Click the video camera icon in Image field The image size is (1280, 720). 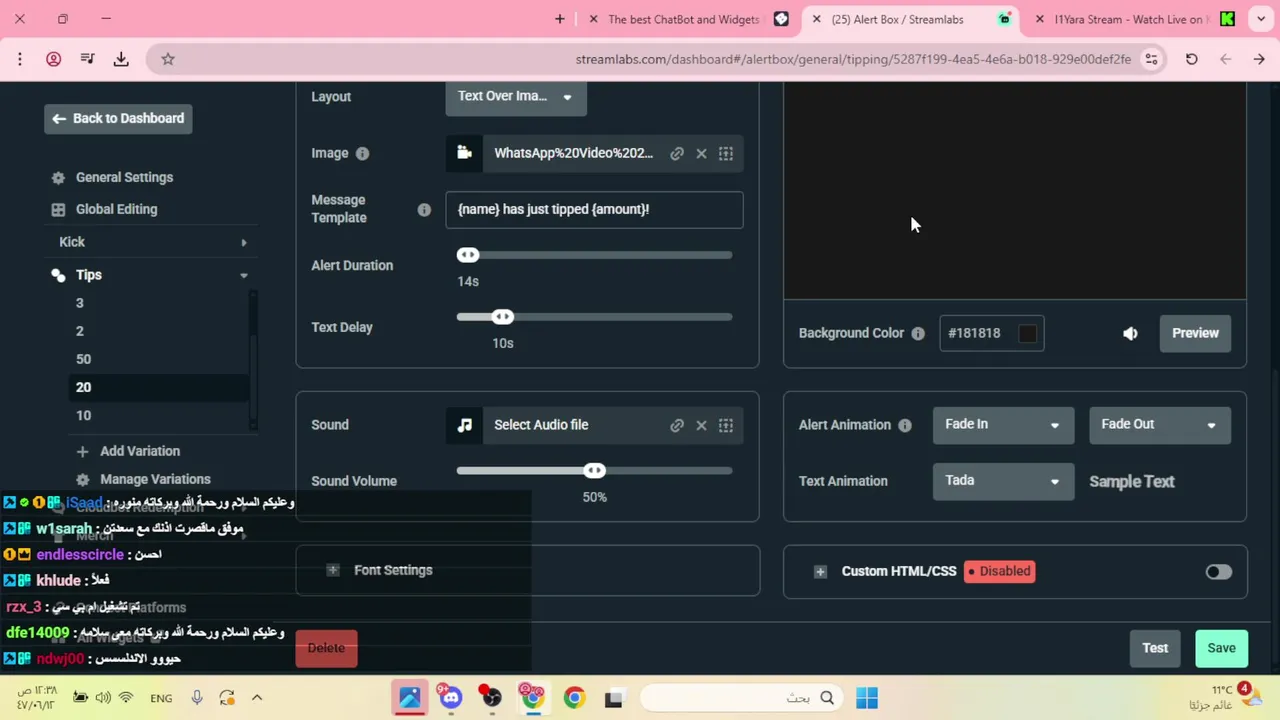click(x=464, y=153)
